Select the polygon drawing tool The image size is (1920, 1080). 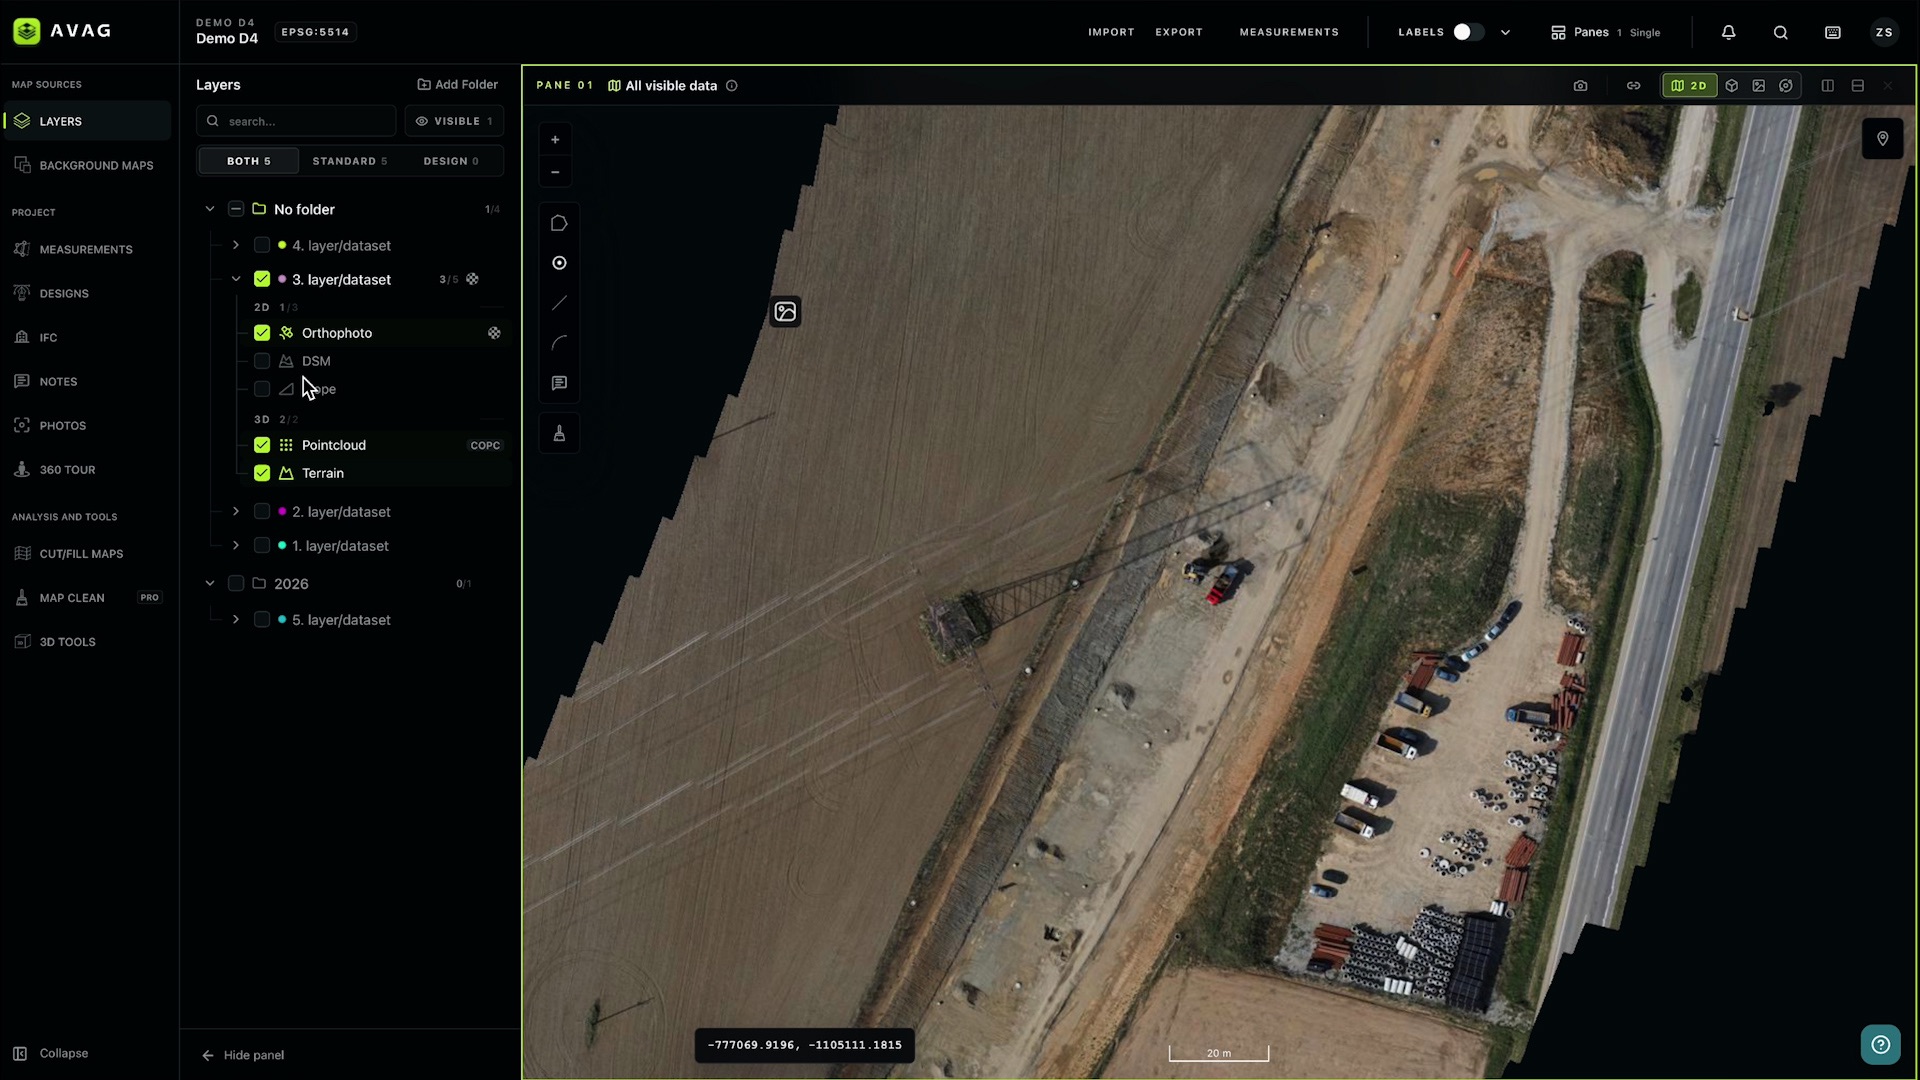pyautogui.click(x=559, y=223)
